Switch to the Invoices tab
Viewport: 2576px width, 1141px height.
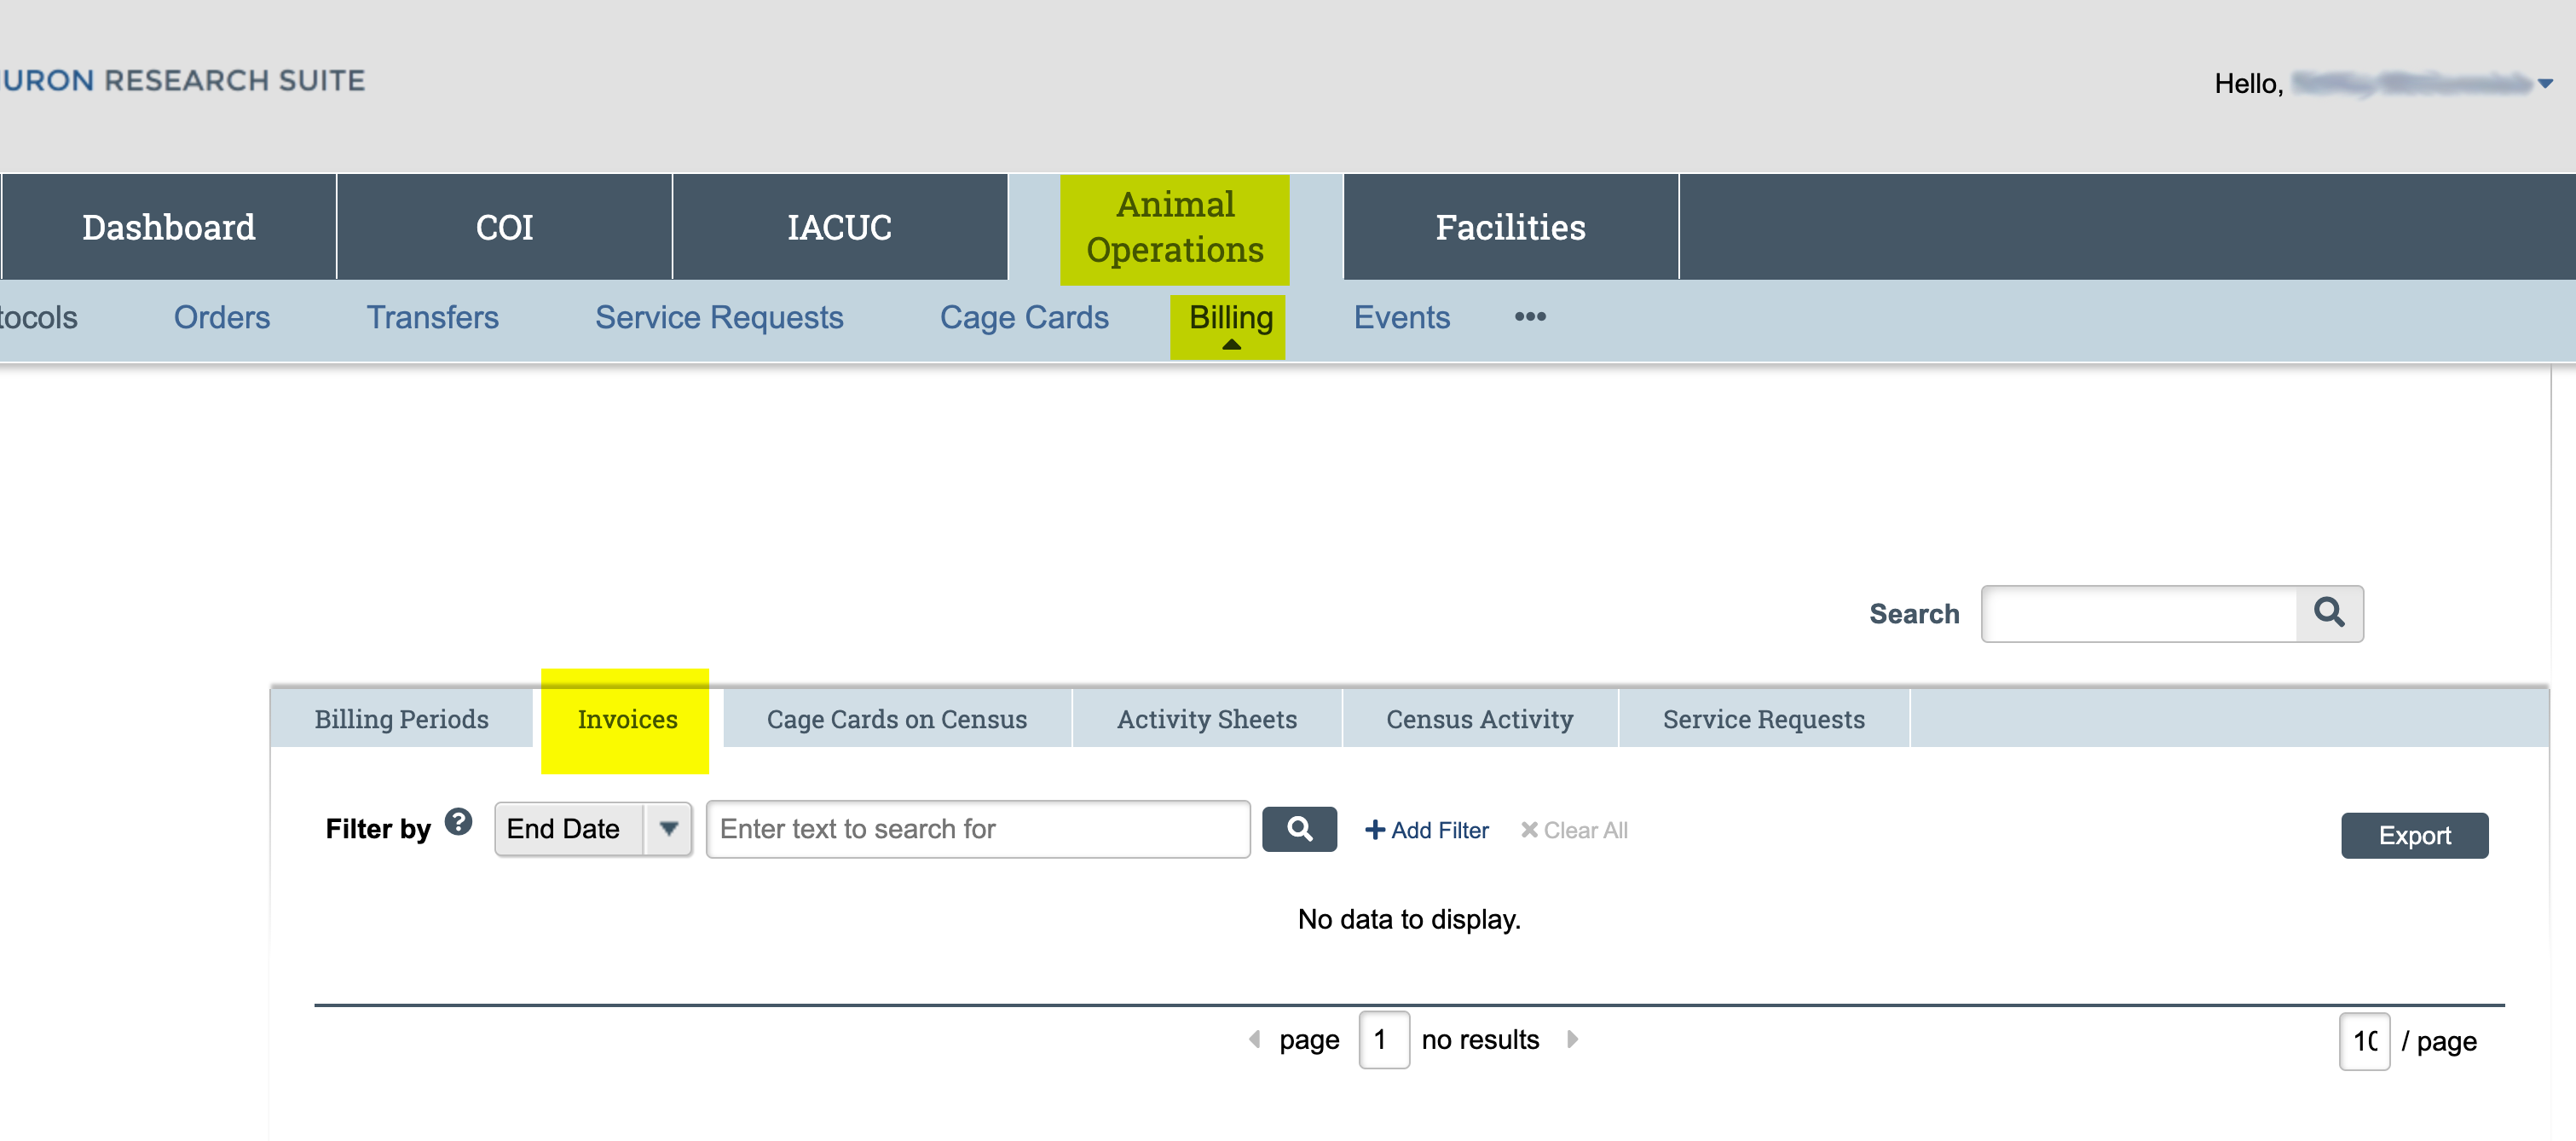(626, 719)
